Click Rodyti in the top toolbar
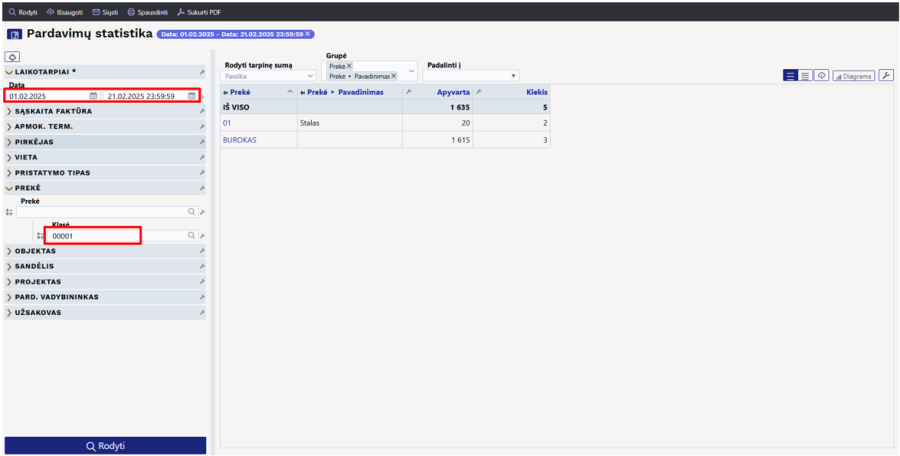The height and width of the screenshot is (456, 900). click(x=23, y=12)
